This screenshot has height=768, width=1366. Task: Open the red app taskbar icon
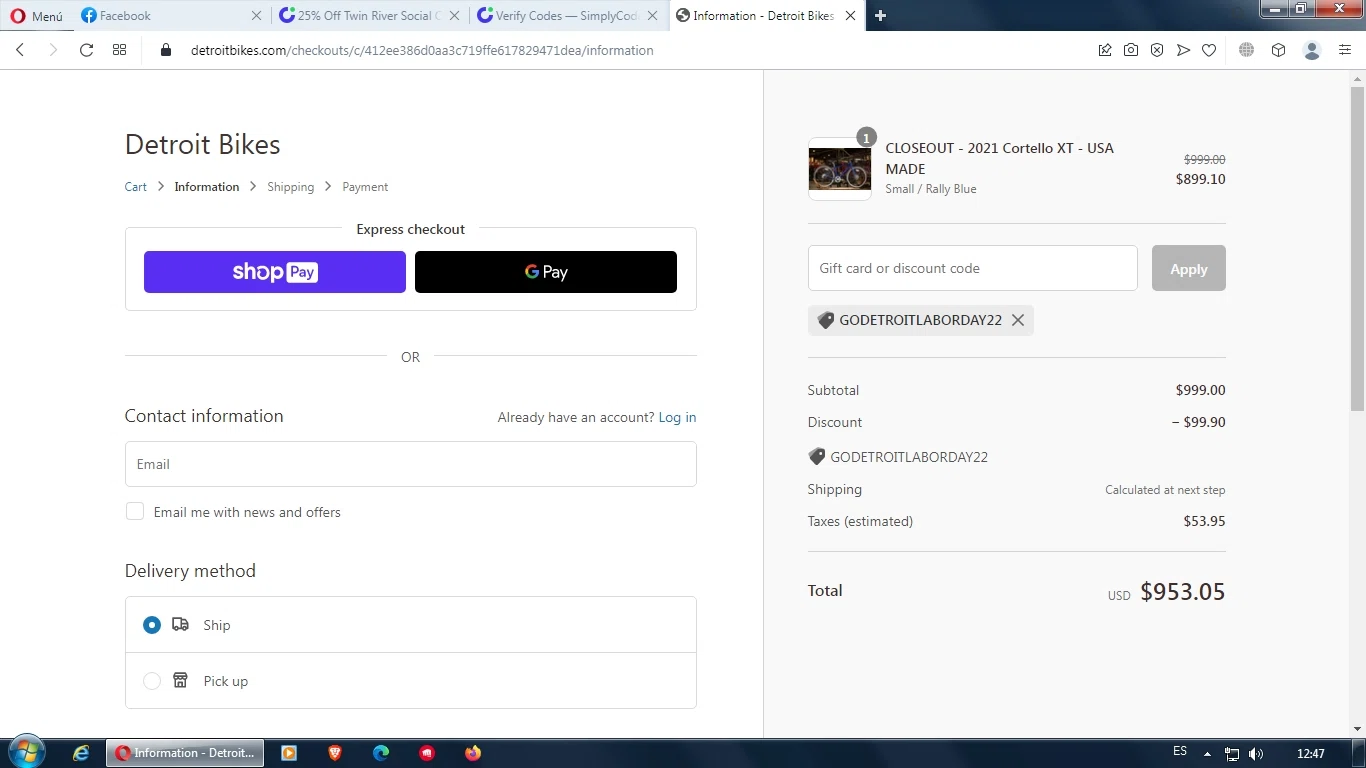[x=427, y=753]
